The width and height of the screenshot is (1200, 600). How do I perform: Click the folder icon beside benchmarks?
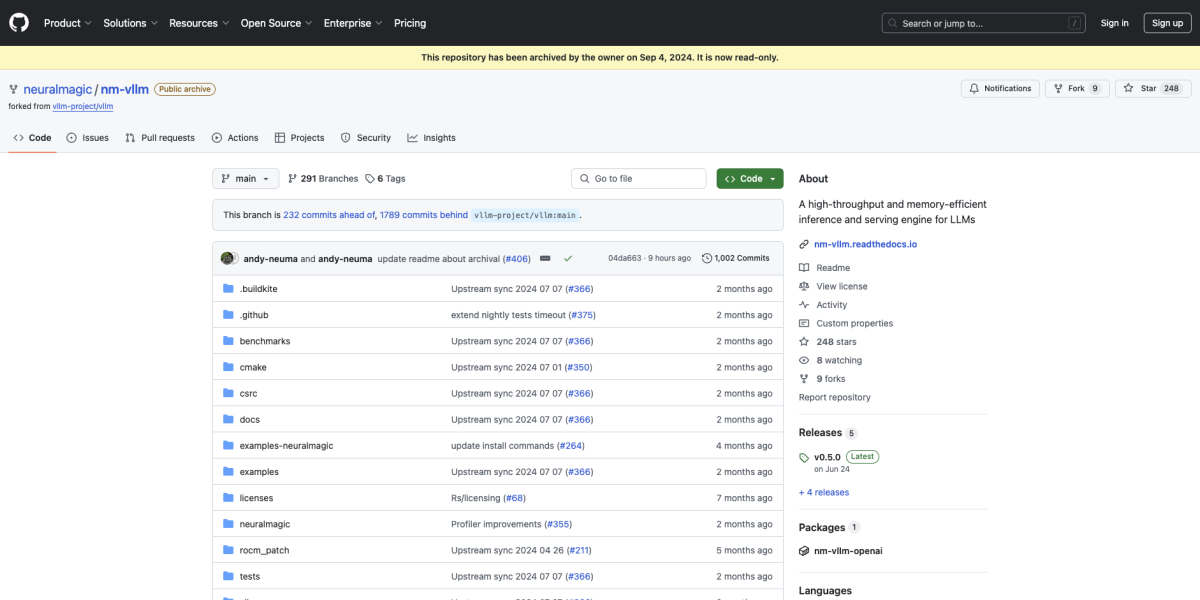228,341
